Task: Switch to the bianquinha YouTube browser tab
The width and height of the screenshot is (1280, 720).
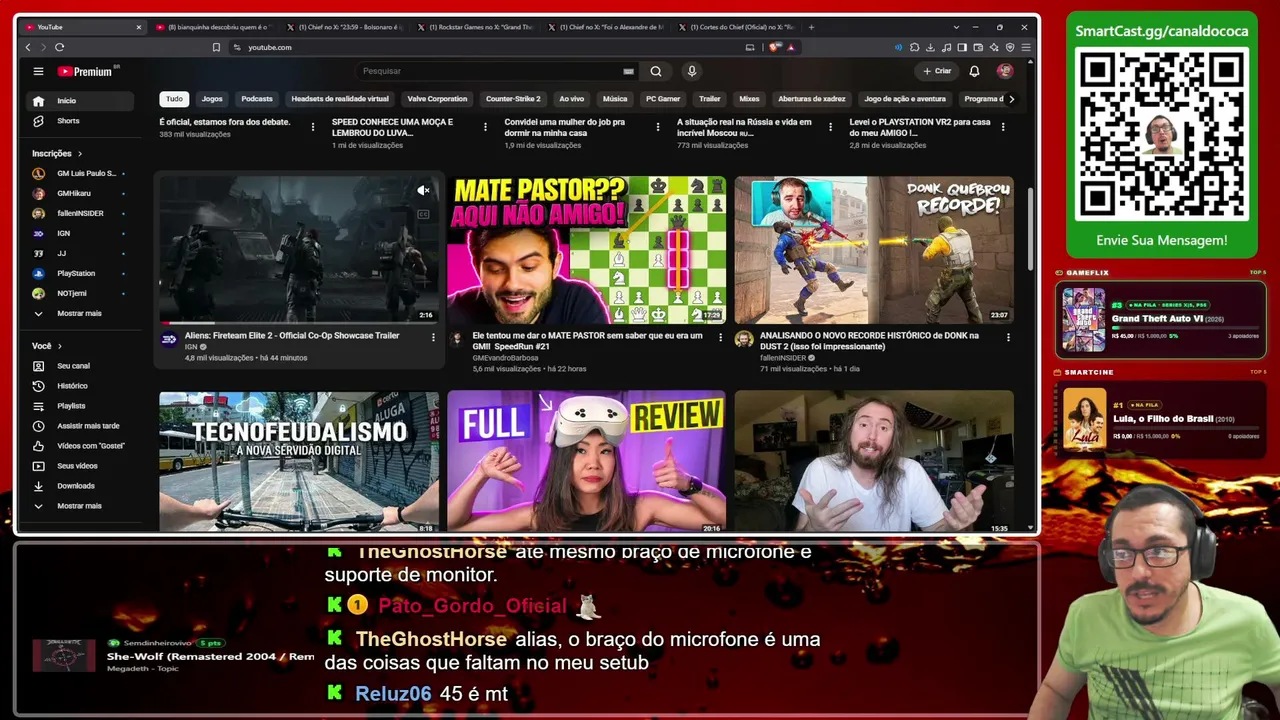Action: (x=213, y=27)
